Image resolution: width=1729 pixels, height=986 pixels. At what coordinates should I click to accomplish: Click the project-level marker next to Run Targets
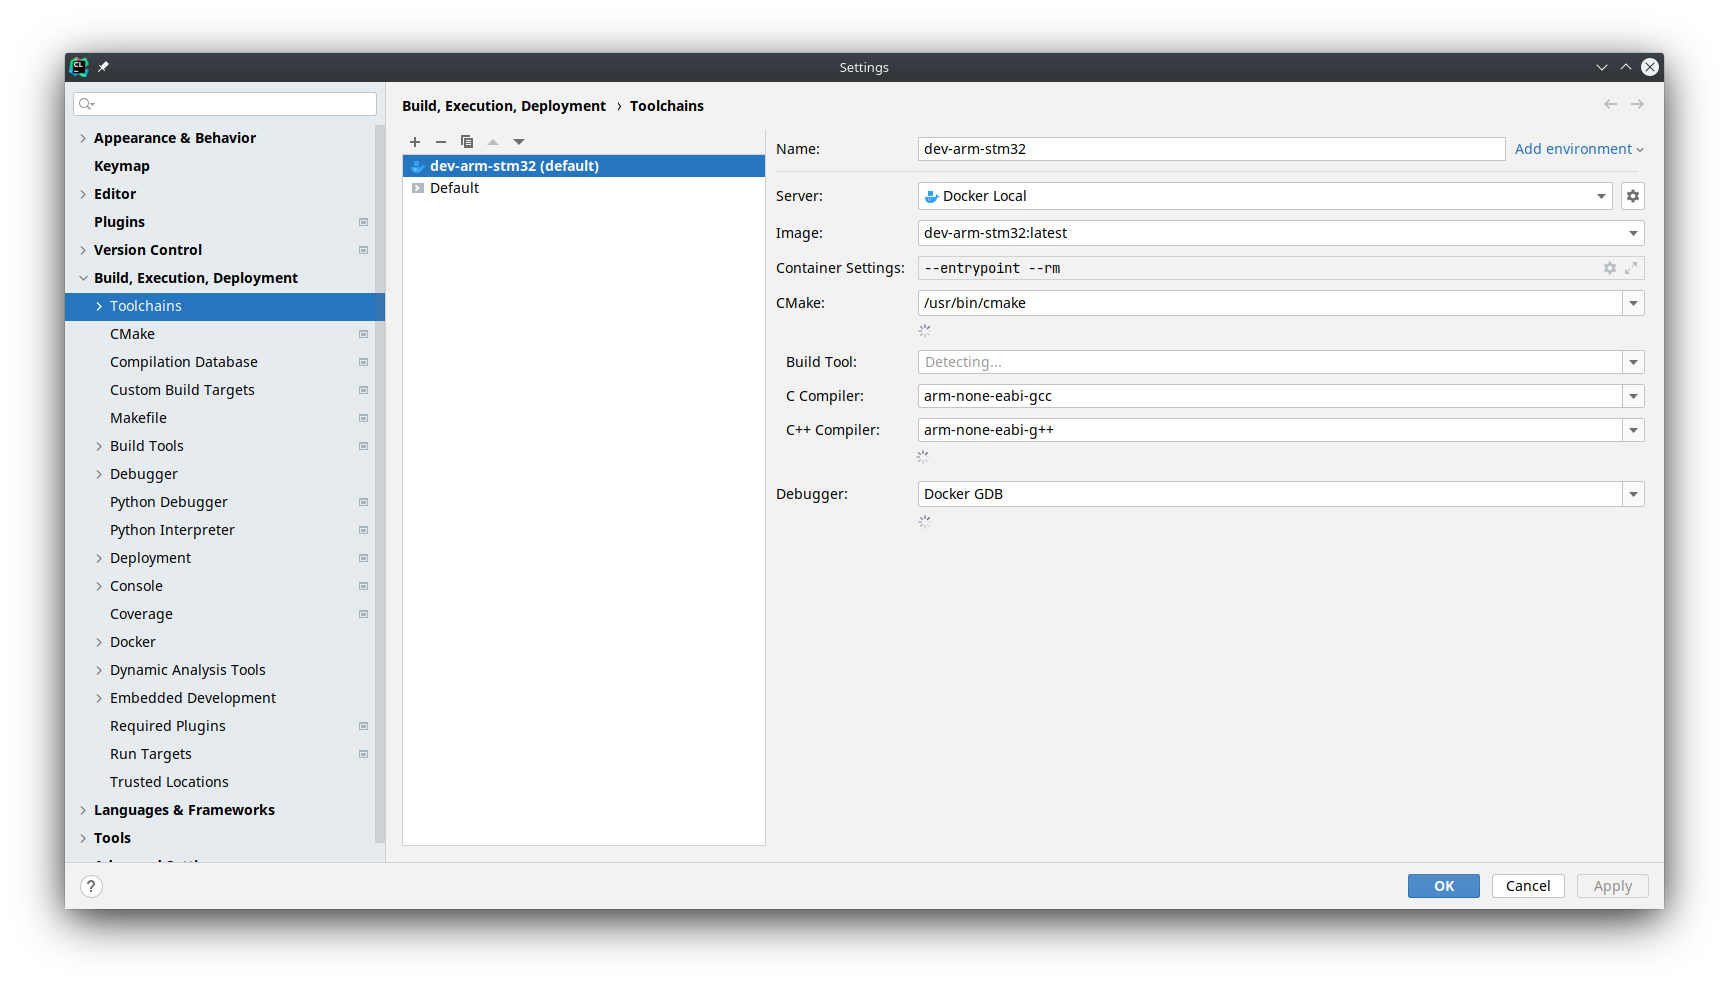(363, 754)
